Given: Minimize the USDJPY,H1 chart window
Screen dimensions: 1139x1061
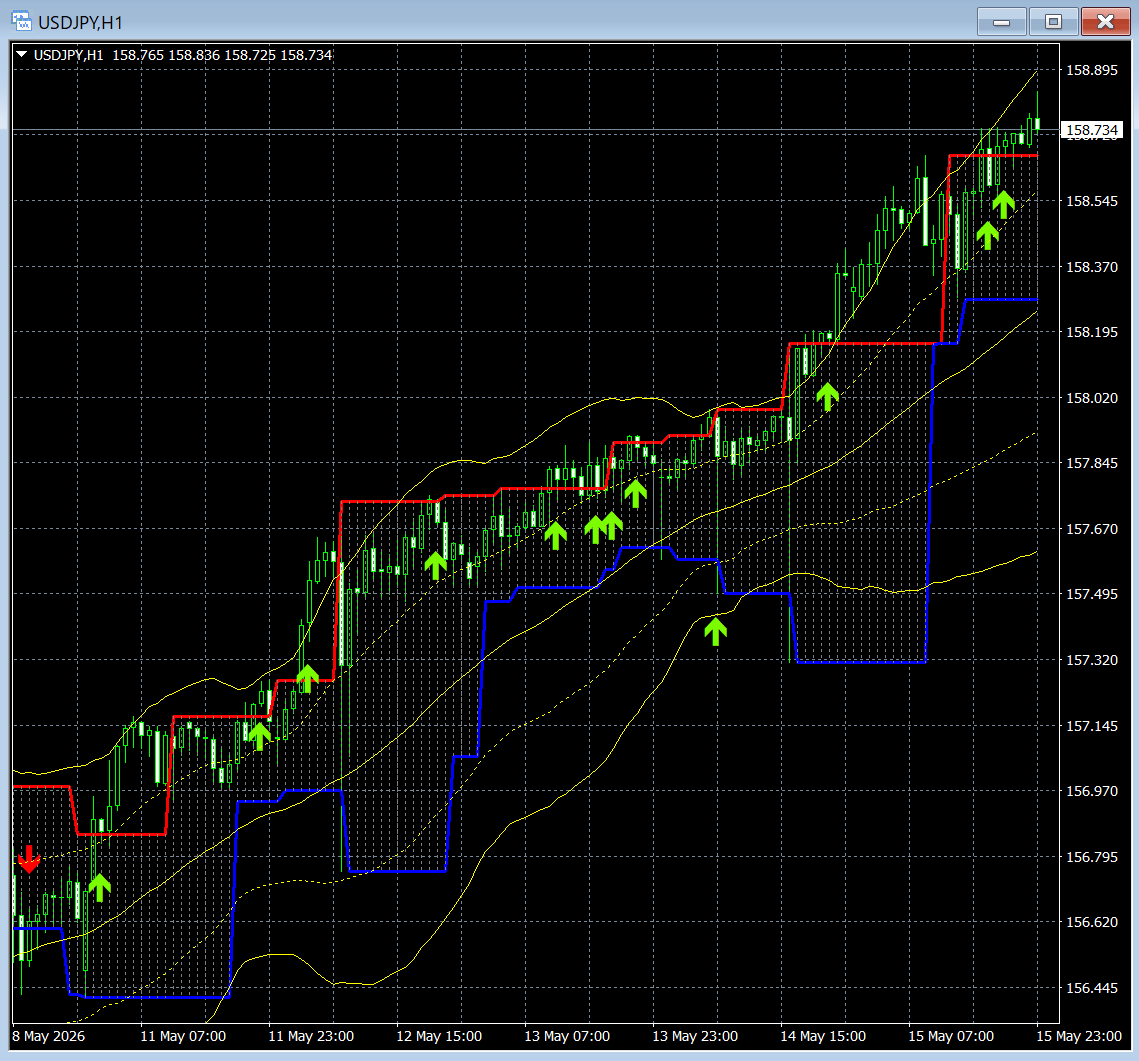Looking at the screenshot, I should 1002,22.
